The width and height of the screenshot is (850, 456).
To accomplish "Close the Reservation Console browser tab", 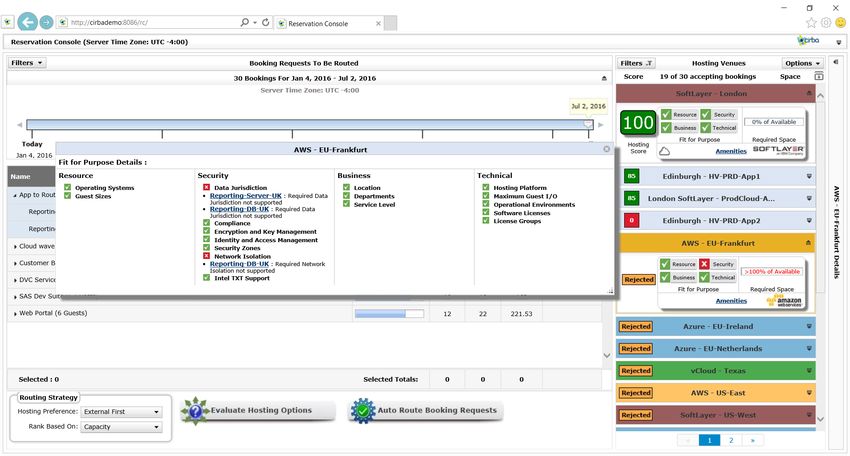I will (378, 23).
